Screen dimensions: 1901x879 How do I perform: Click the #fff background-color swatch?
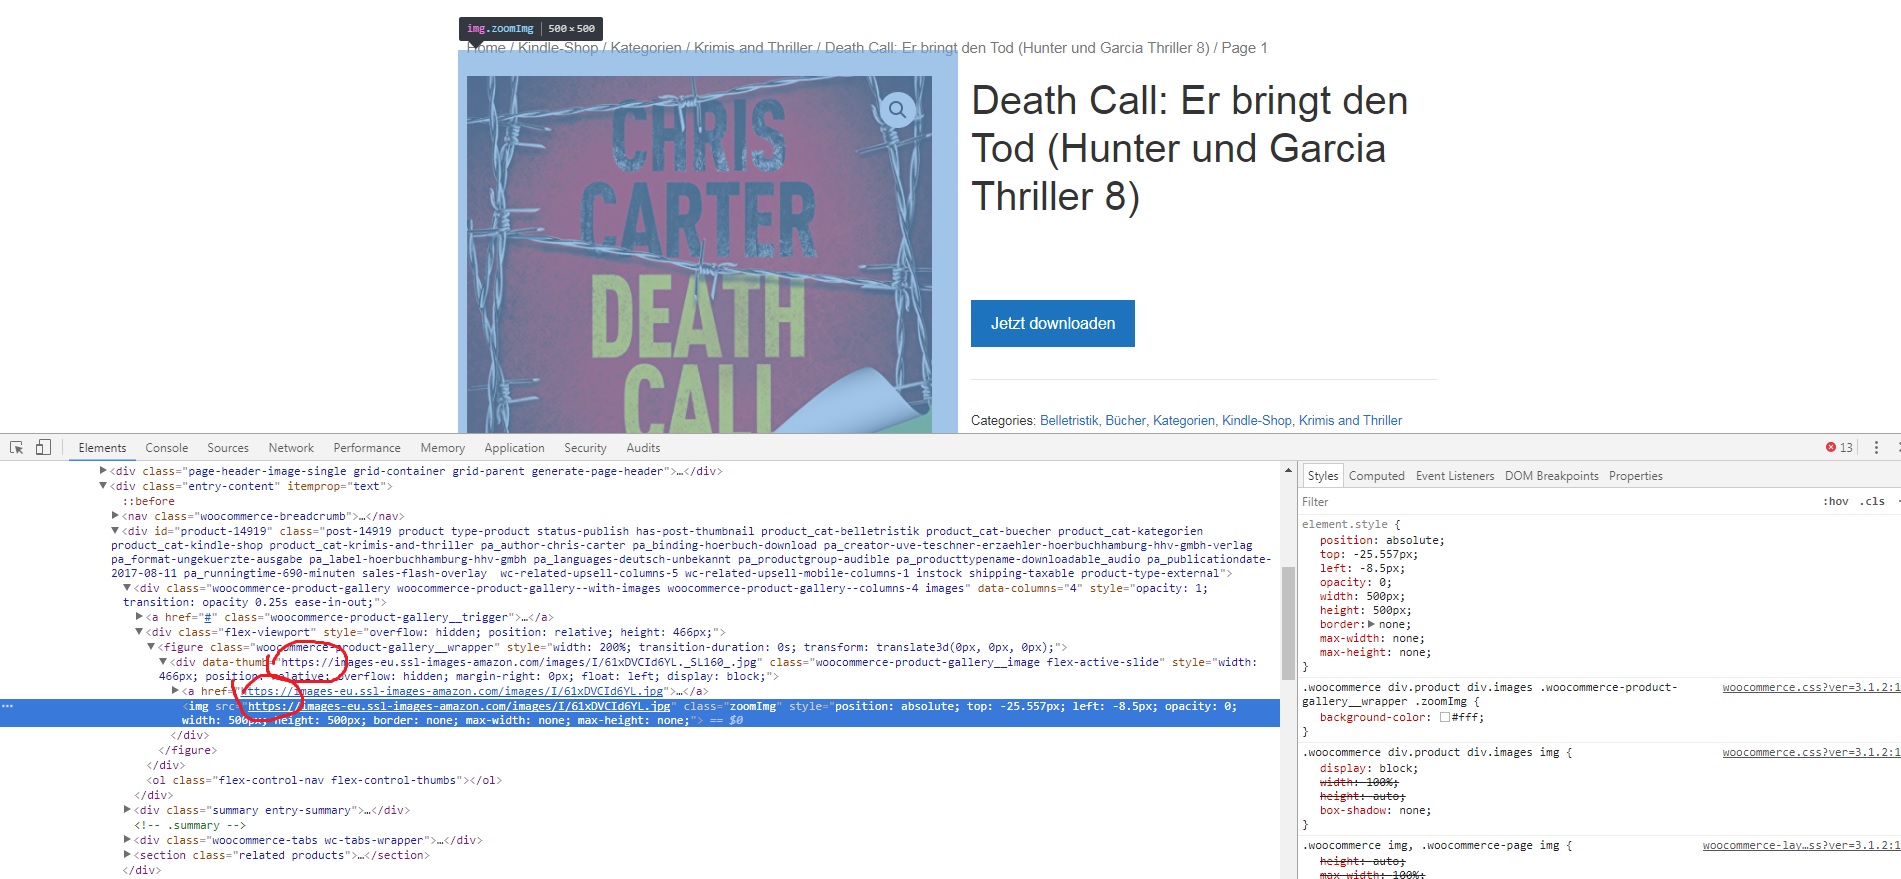pos(1445,717)
